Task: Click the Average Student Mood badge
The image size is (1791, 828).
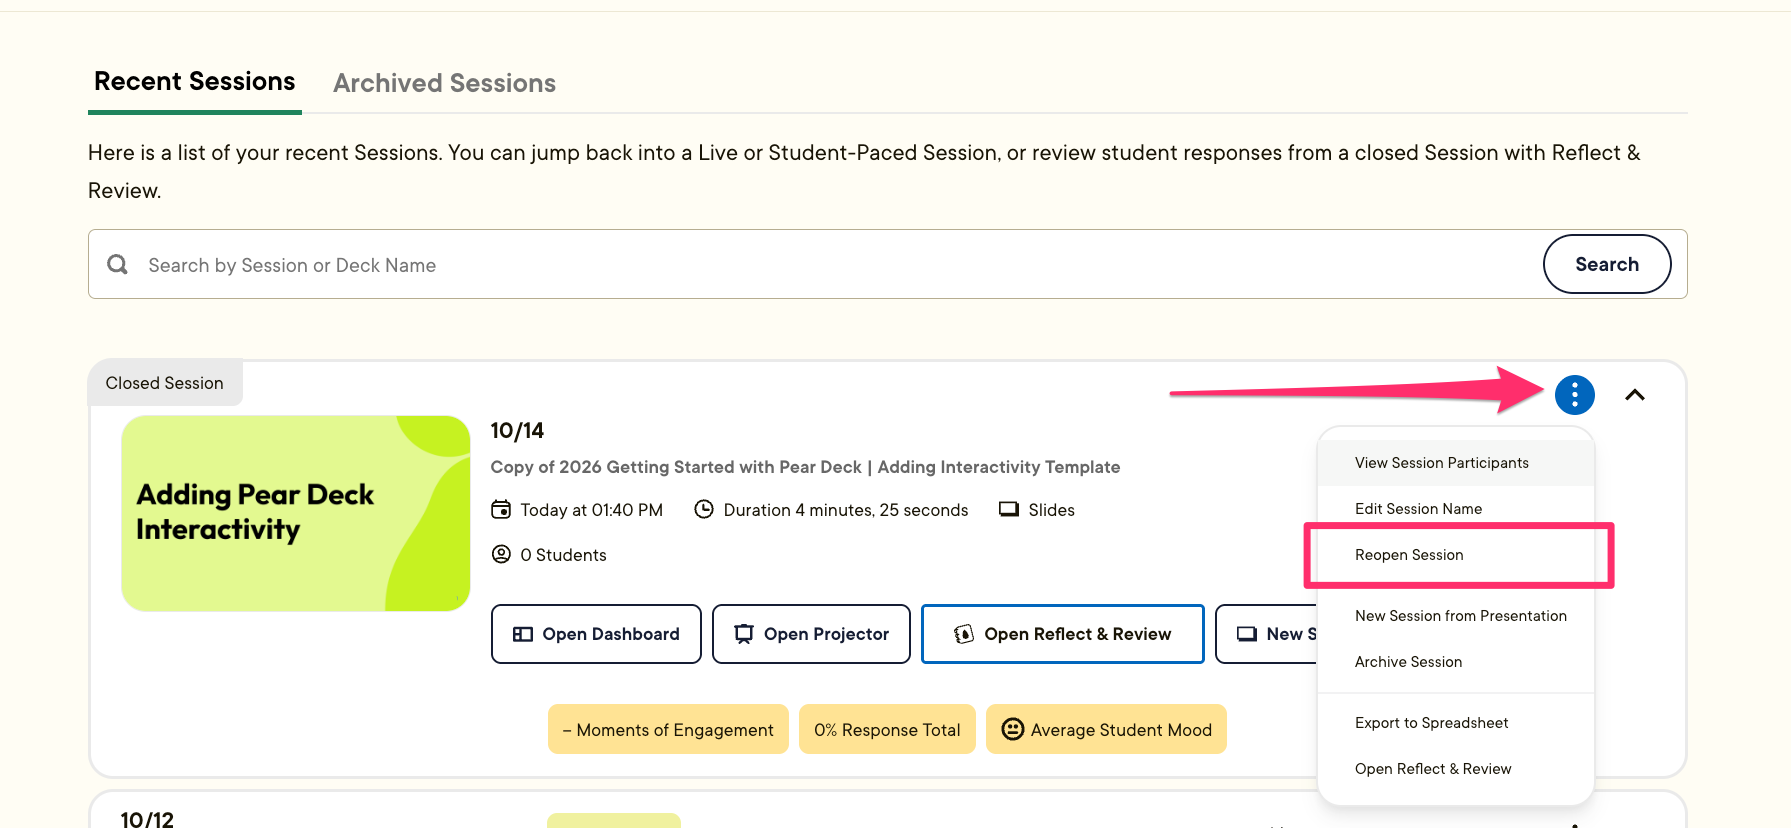Action: [1106, 729]
